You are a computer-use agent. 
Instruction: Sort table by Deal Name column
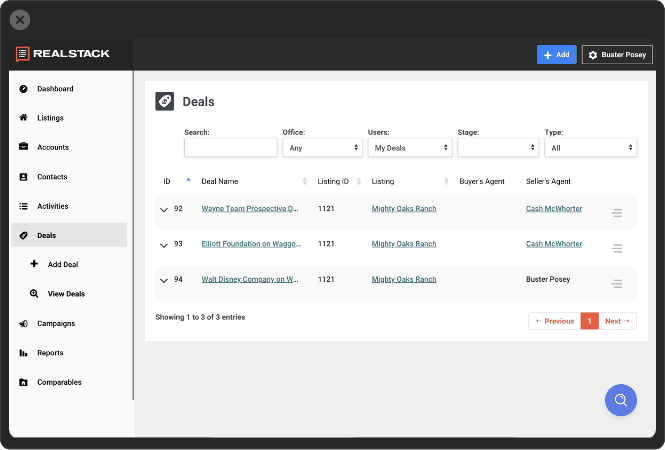(220, 181)
